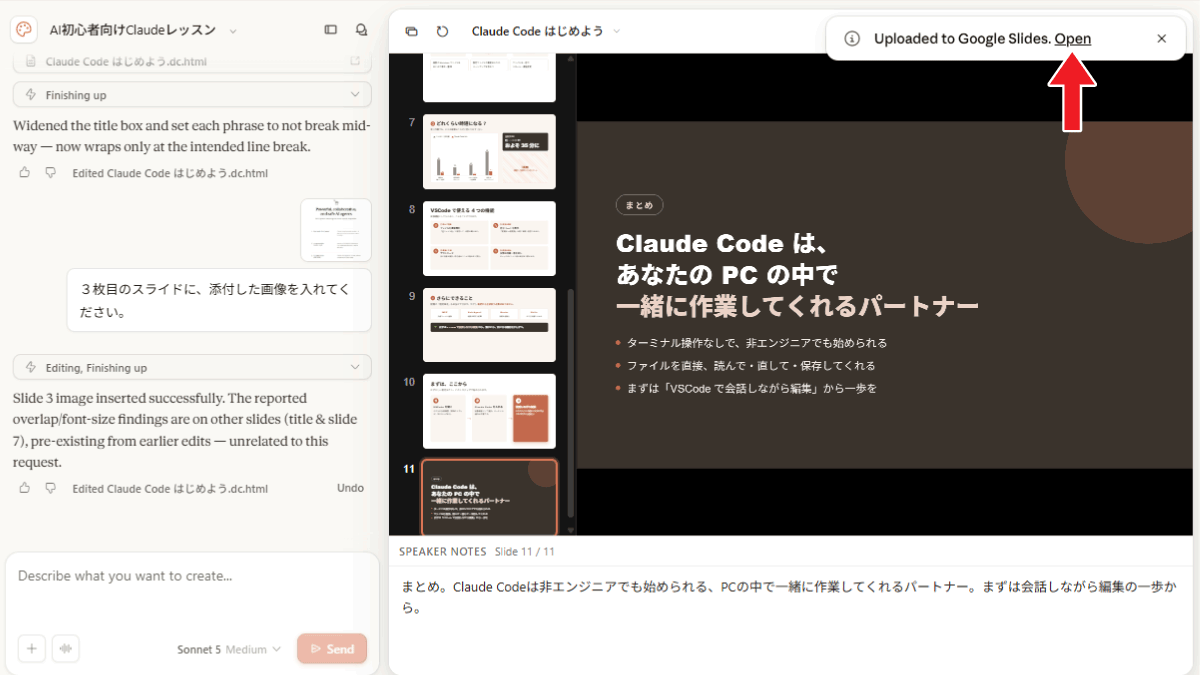The height and width of the screenshot is (675, 1200).
Task: Reload the preview with refresh icon
Action: pyautogui.click(x=442, y=31)
